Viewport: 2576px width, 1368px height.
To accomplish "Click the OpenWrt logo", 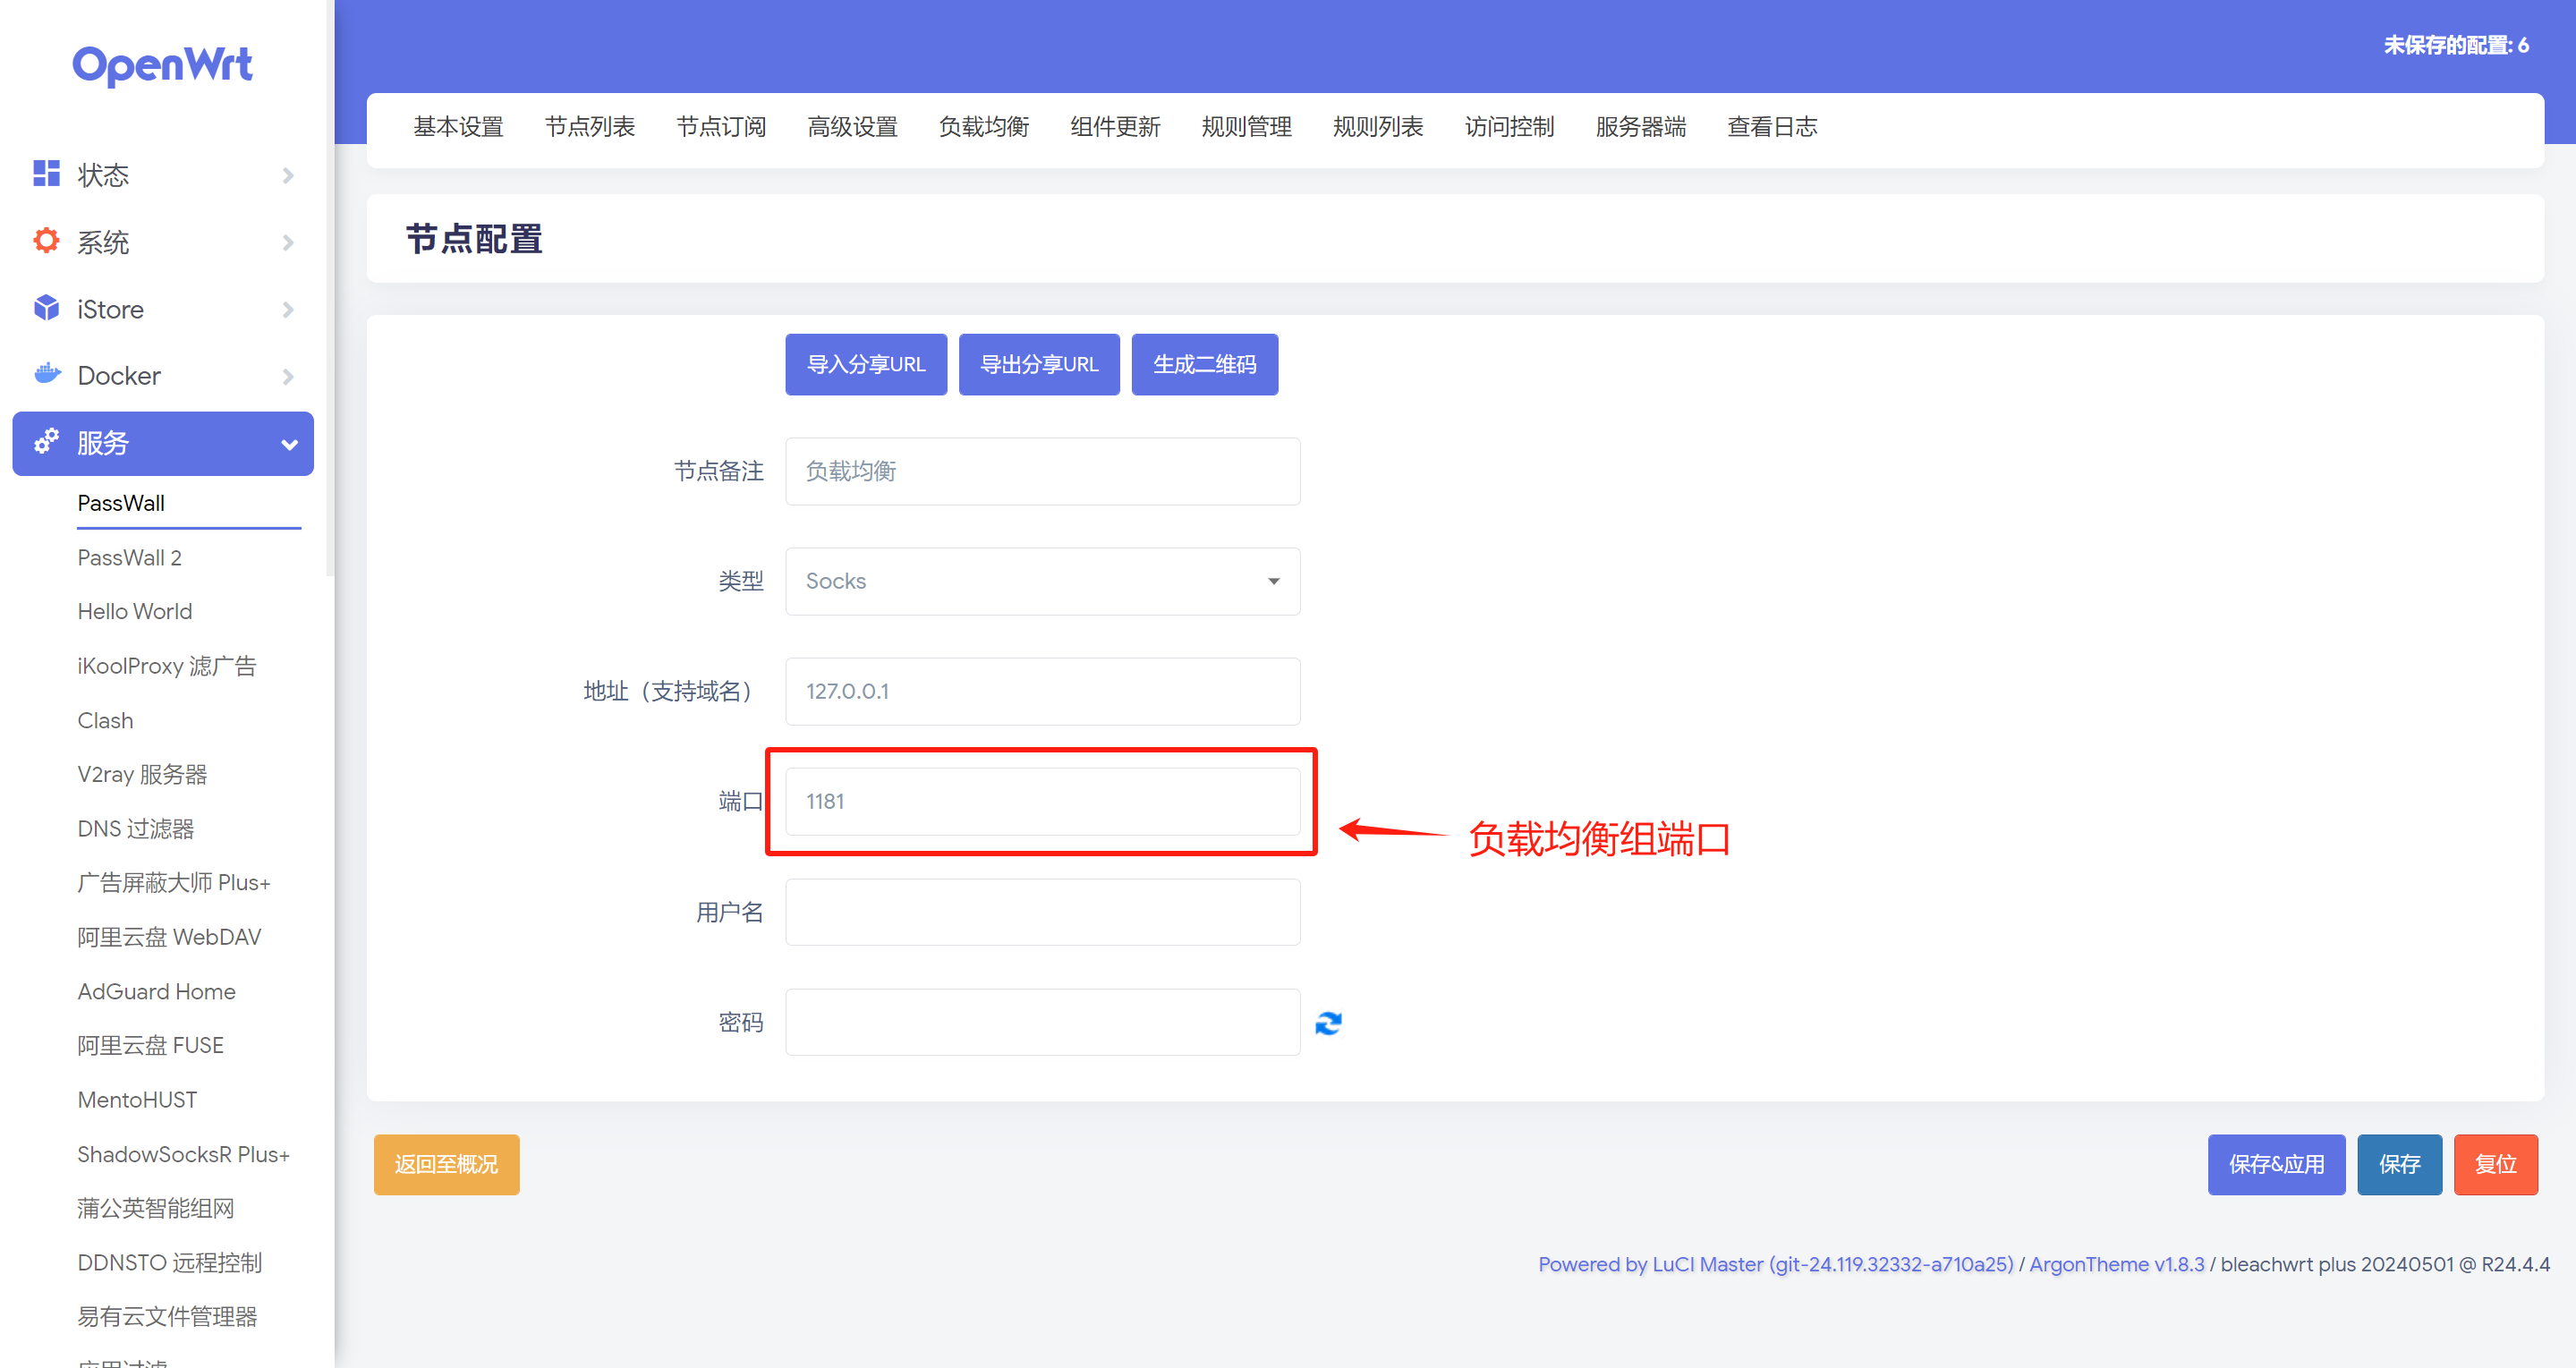I will 163,66.
